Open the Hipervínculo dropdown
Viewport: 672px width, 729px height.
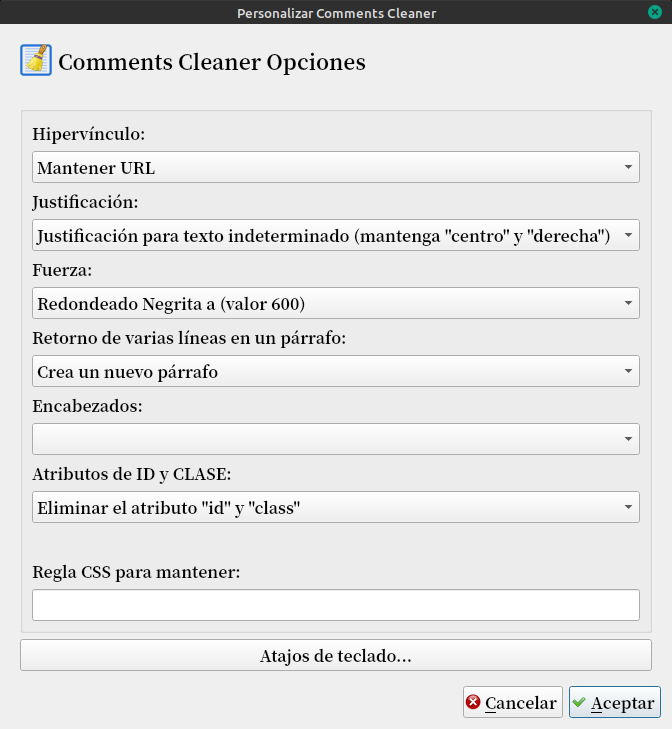(335, 167)
